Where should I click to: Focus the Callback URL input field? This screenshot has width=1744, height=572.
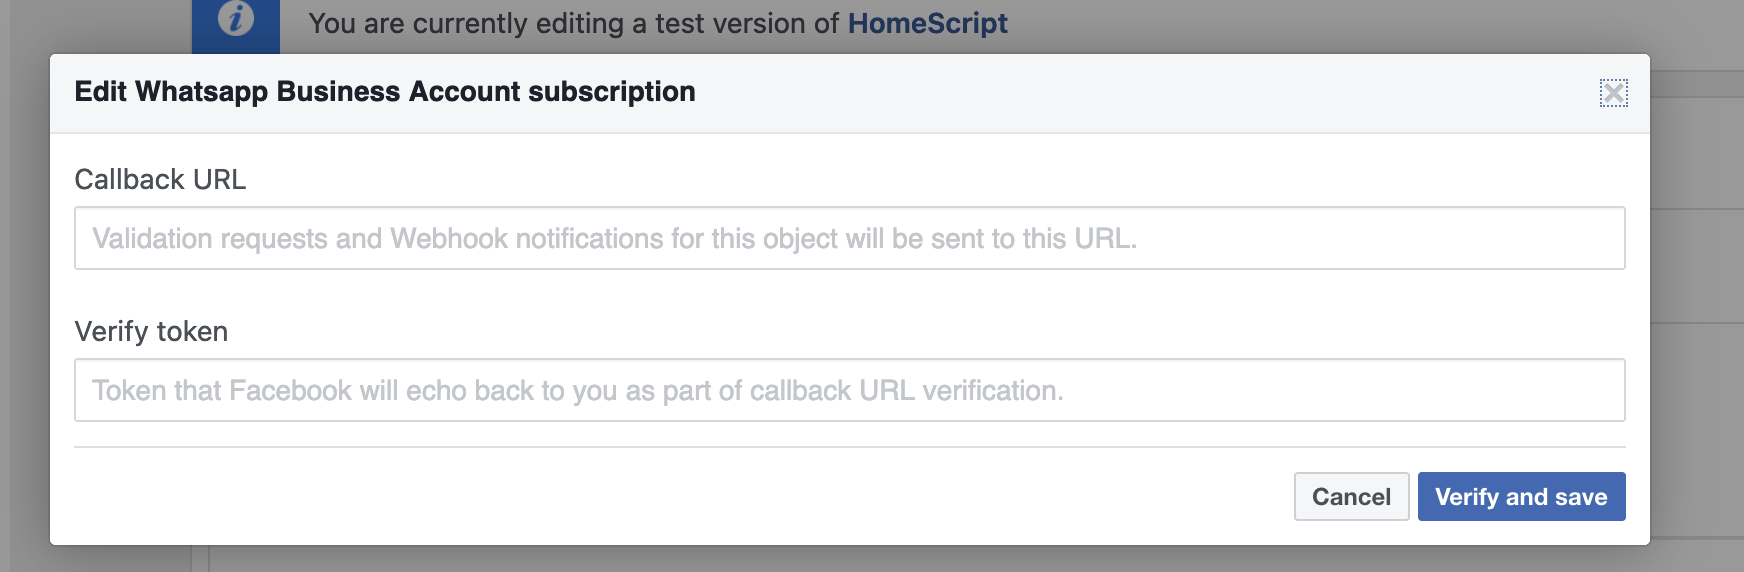tap(850, 238)
